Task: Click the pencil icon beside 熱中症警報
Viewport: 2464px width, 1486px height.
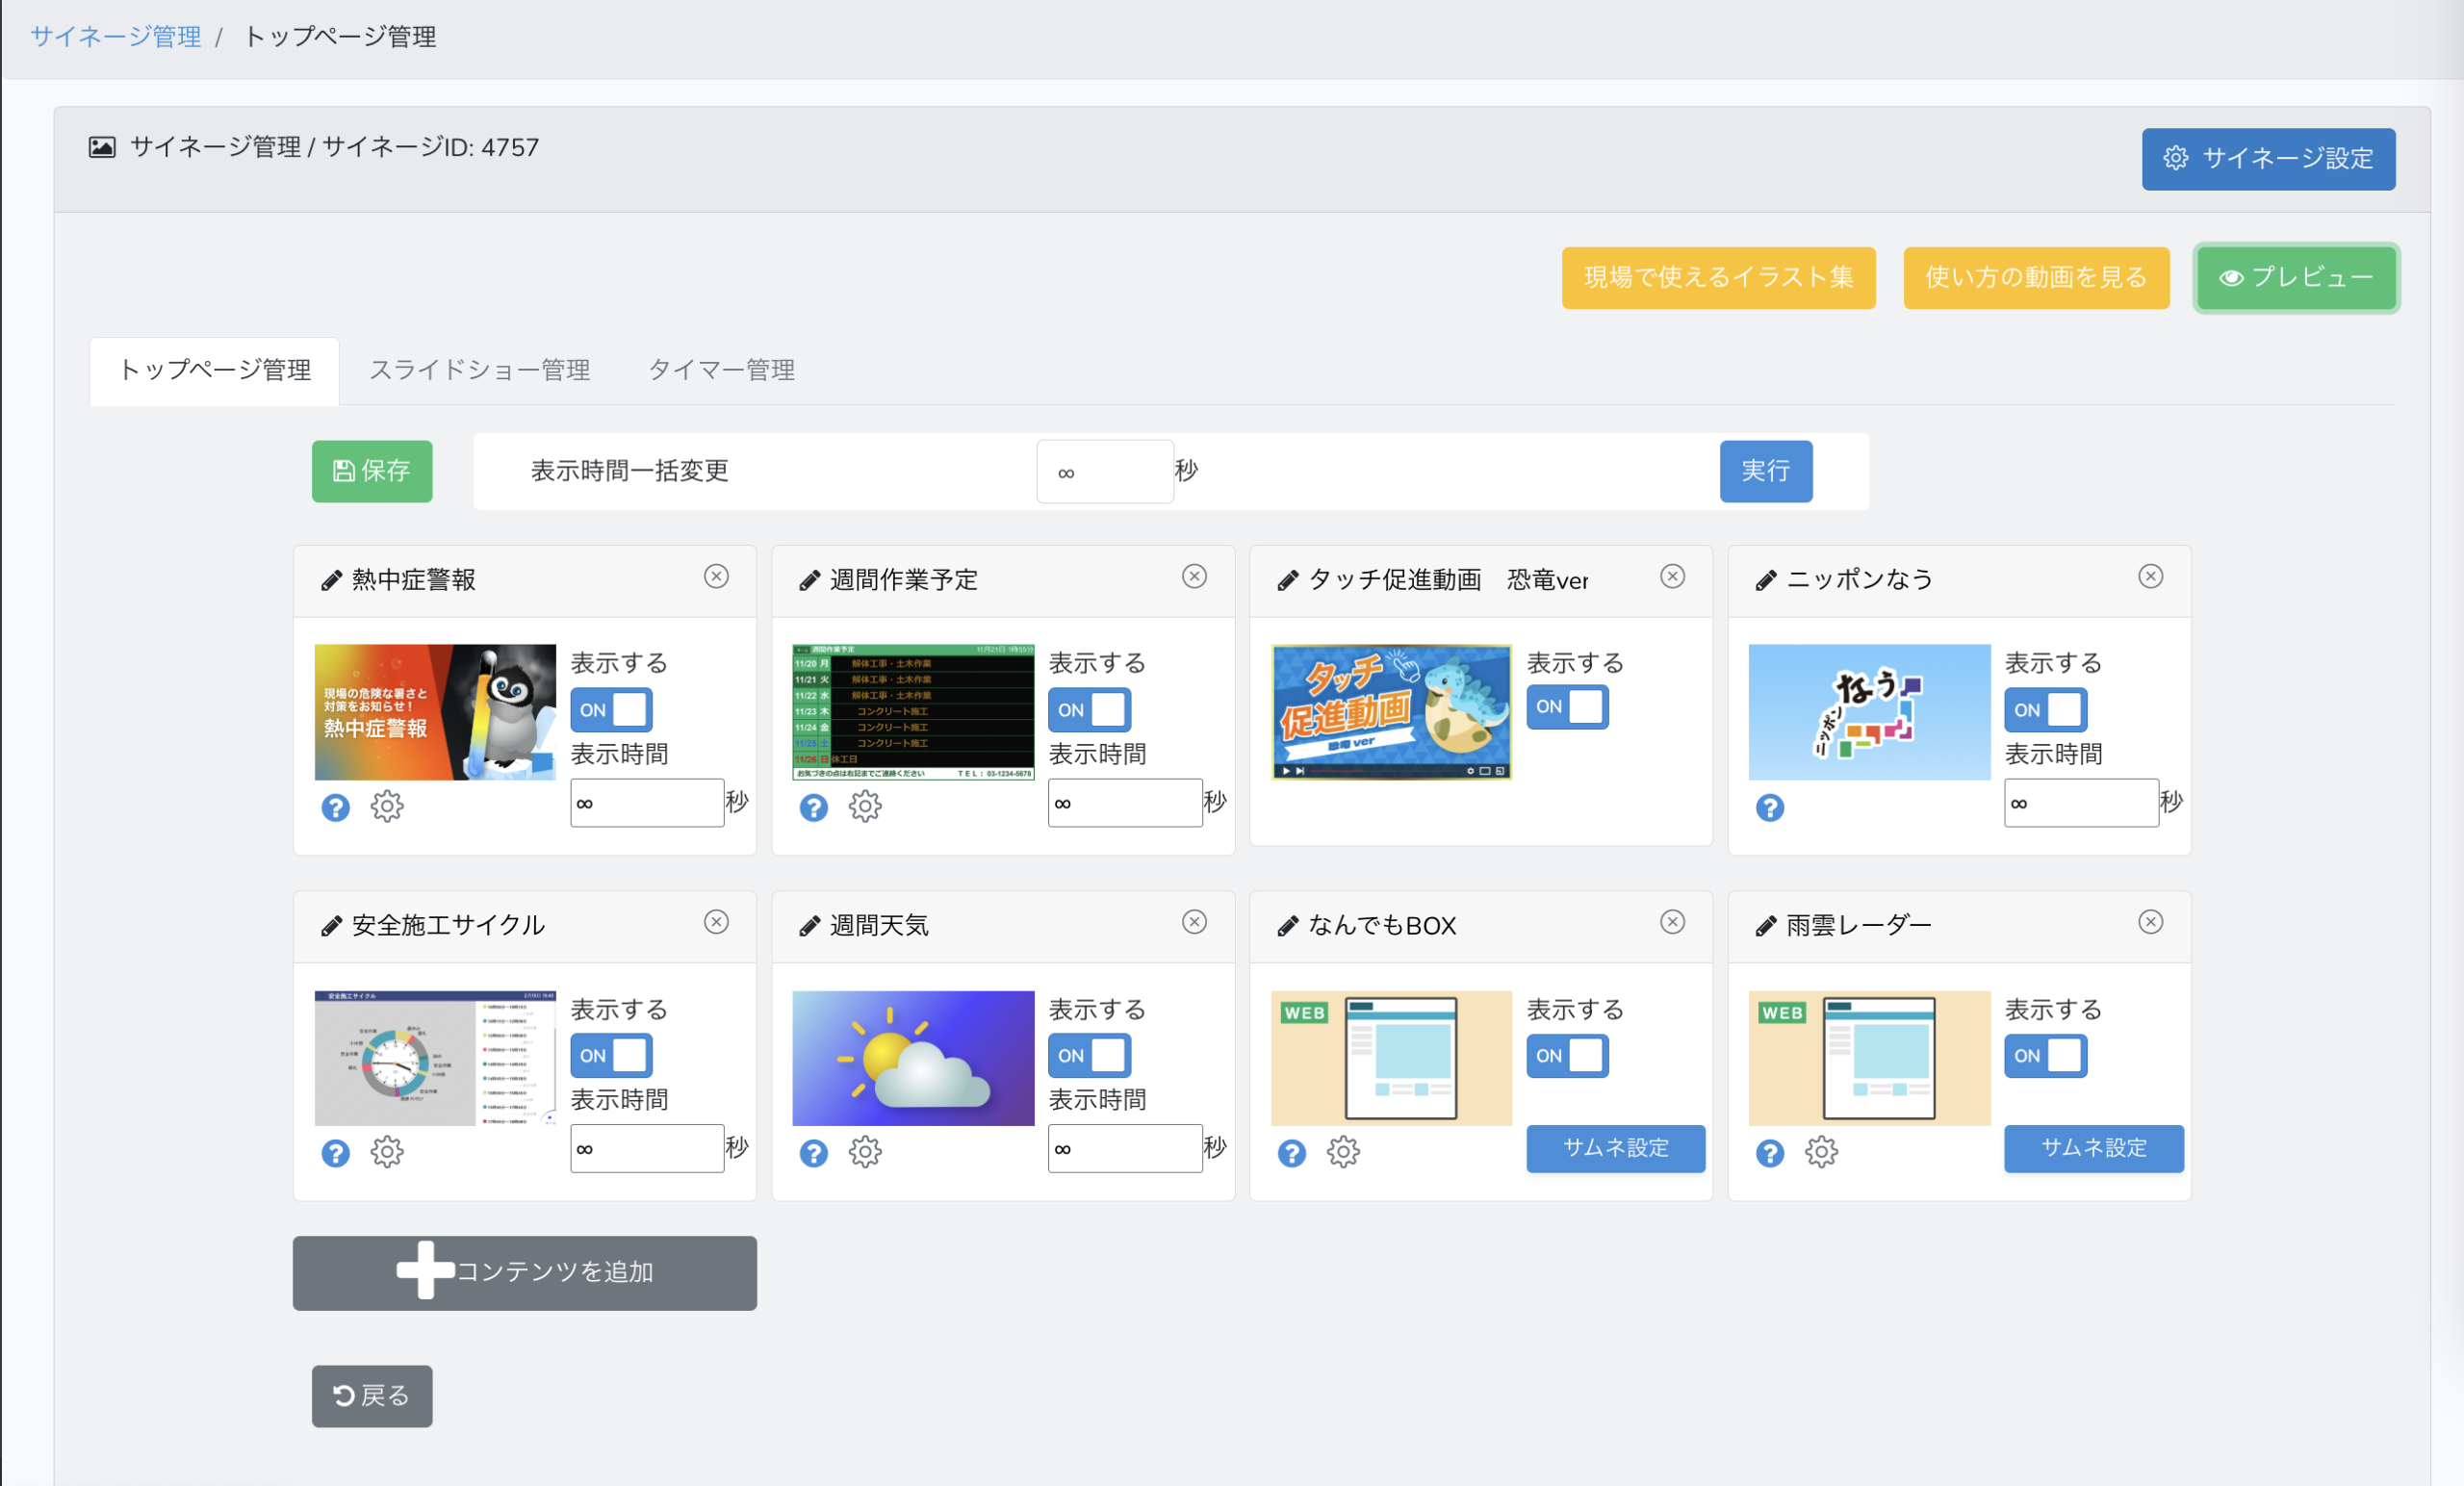Action: [x=331, y=581]
